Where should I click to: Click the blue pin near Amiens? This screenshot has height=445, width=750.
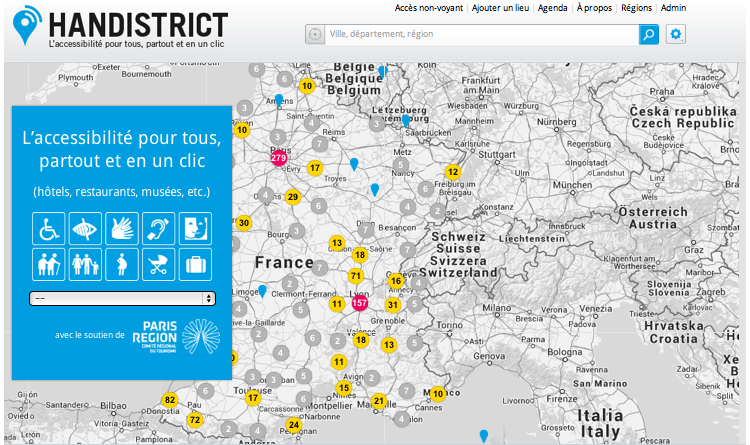tap(279, 100)
